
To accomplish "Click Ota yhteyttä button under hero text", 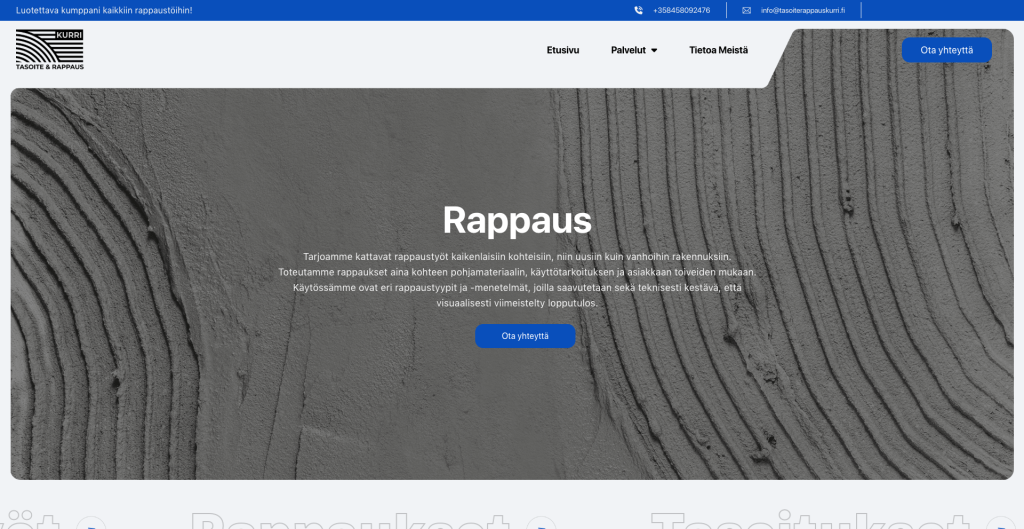I will tap(525, 336).
